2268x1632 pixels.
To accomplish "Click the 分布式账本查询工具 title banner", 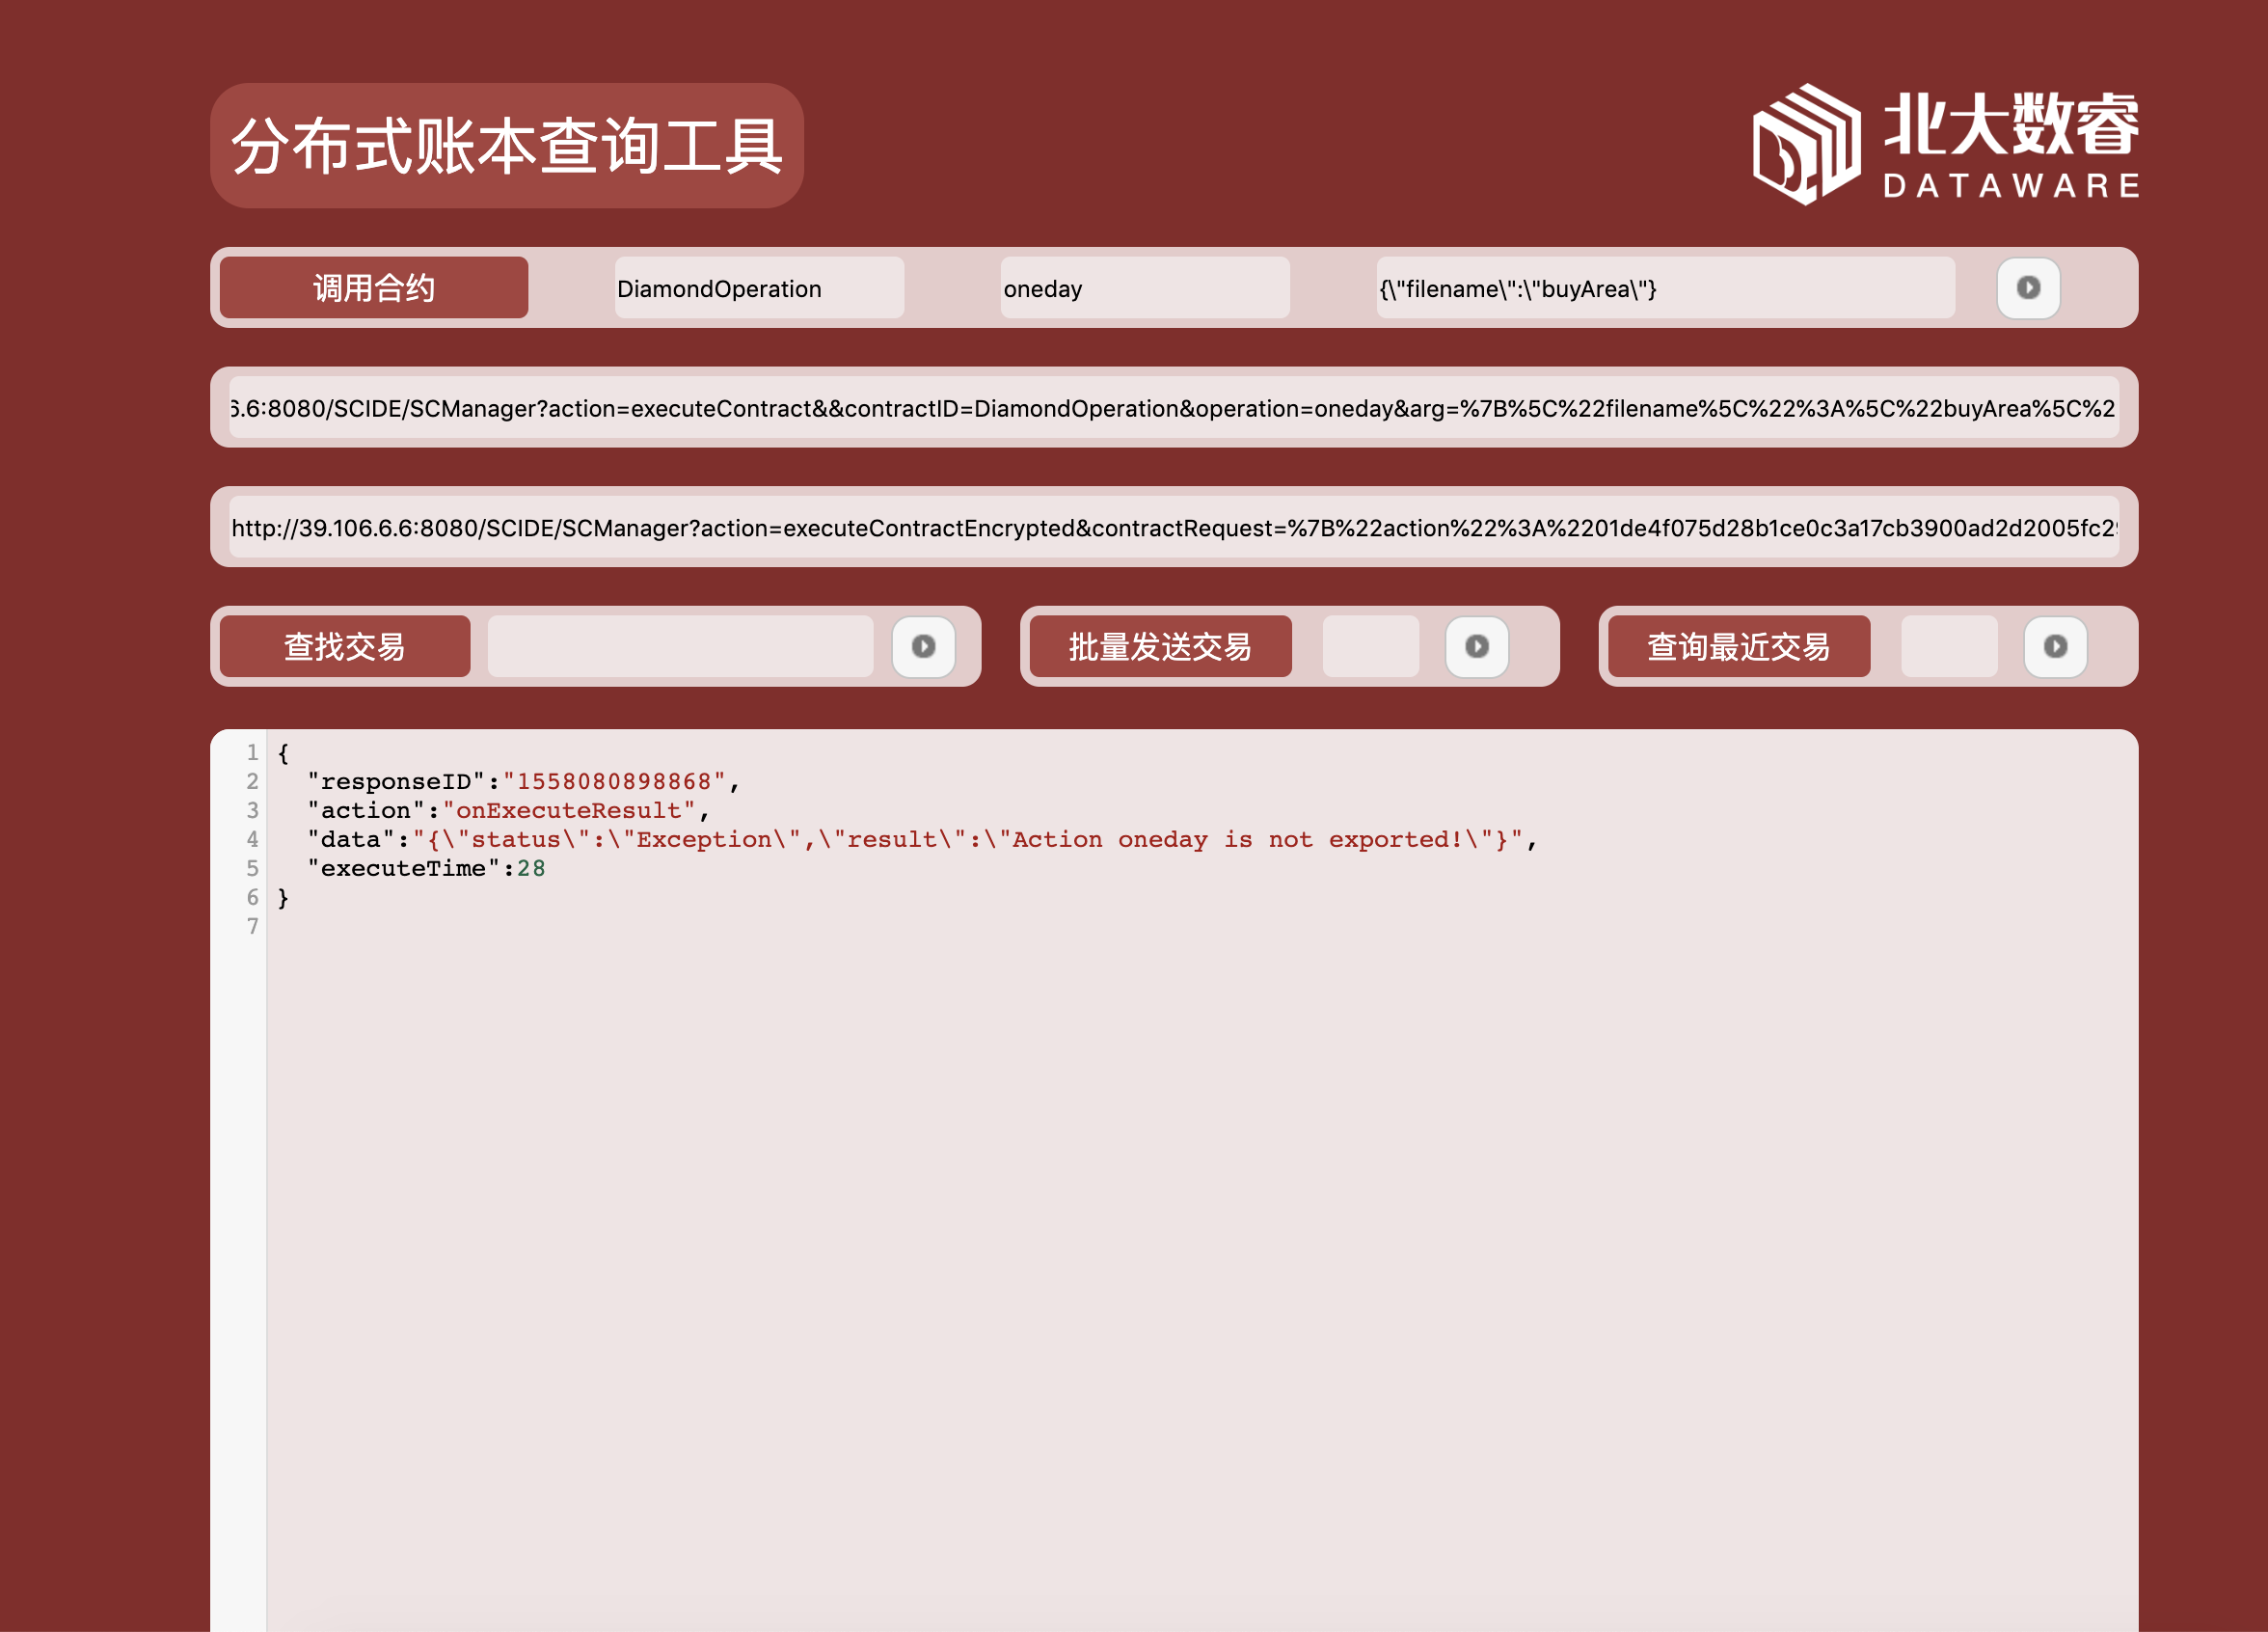I will point(506,146).
